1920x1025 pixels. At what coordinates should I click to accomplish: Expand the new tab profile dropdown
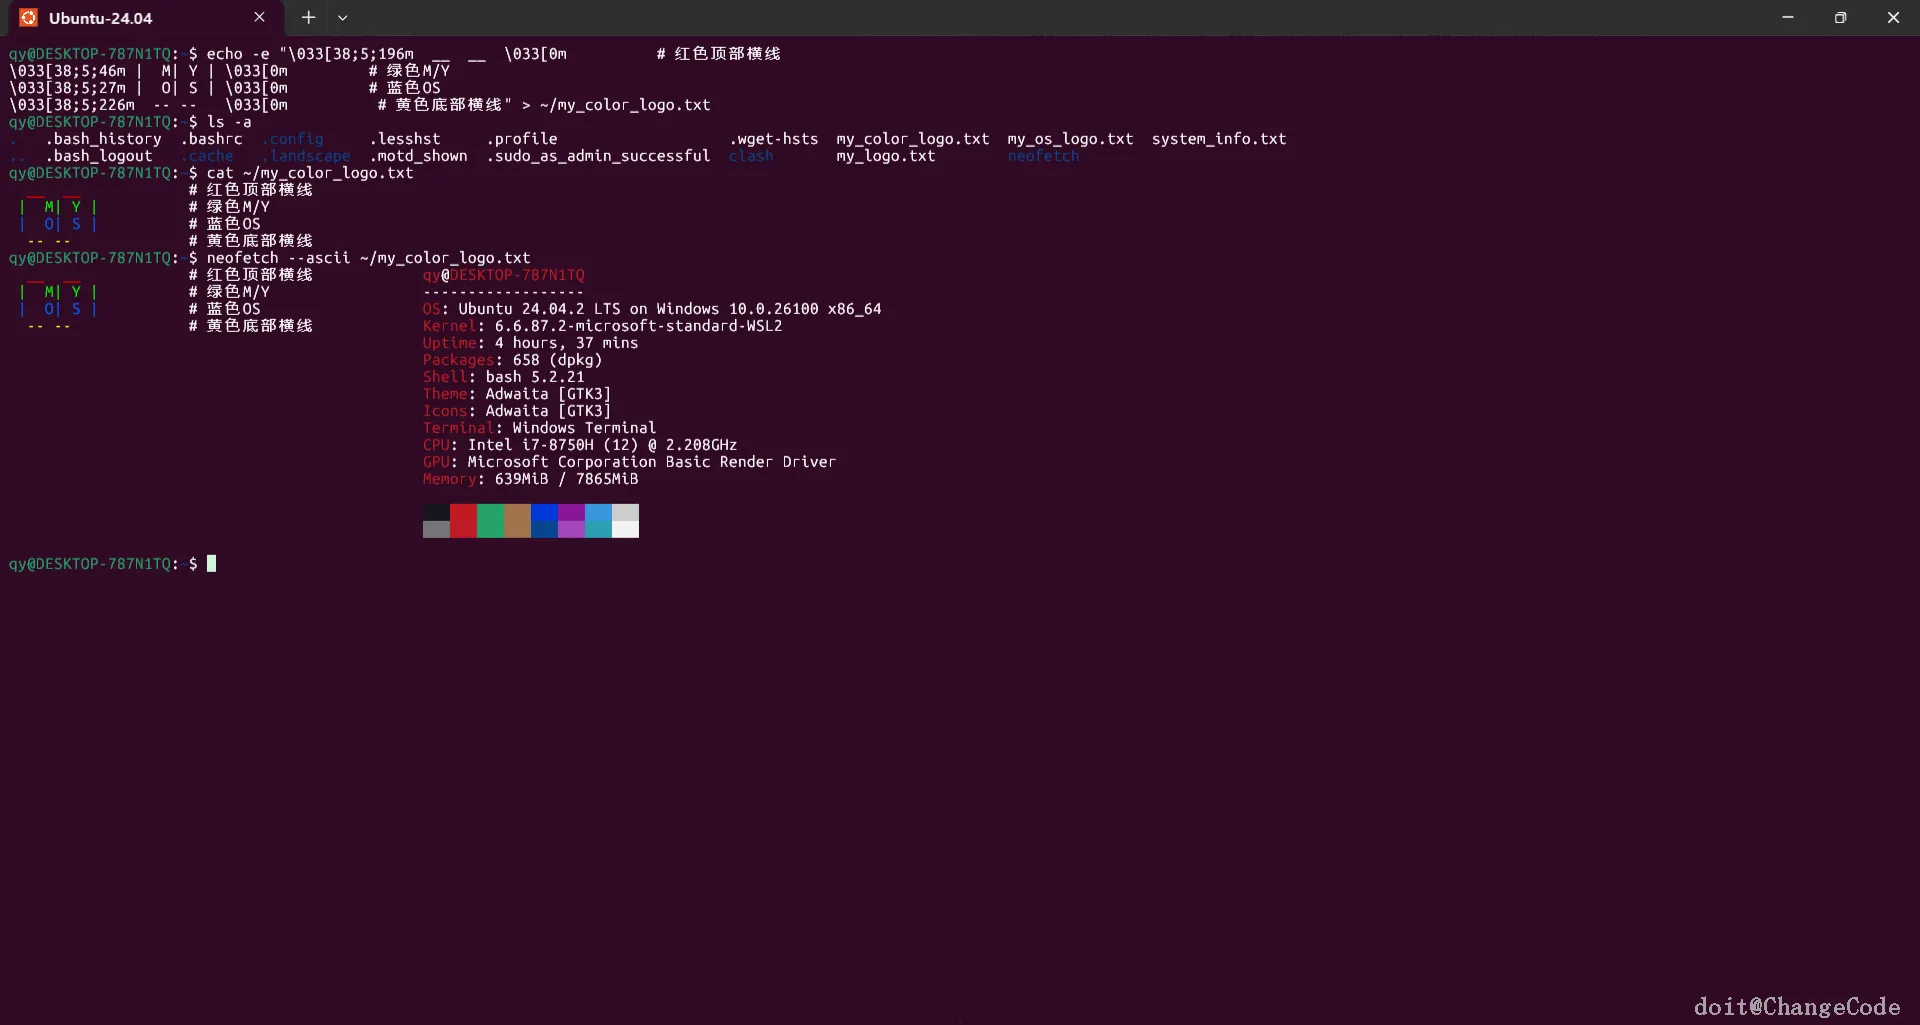[x=342, y=17]
